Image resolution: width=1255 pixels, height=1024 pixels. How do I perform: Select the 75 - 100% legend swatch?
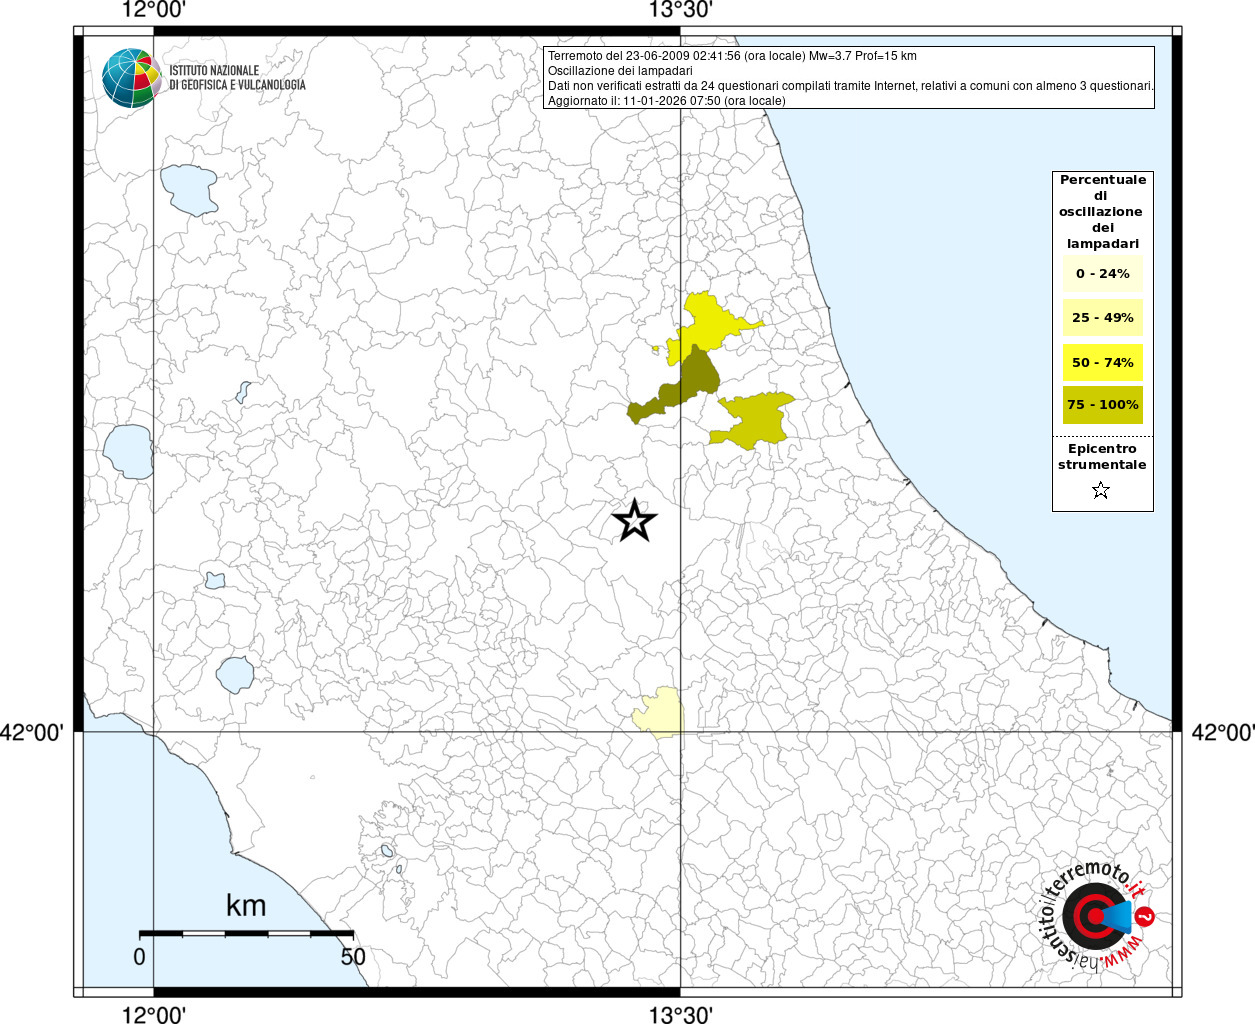1102,405
